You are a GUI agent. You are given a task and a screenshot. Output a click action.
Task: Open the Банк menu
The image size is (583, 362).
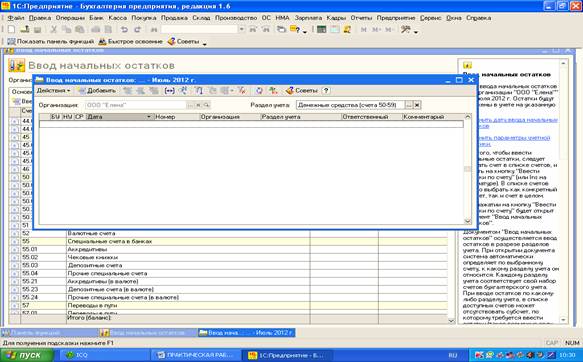click(x=96, y=18)
